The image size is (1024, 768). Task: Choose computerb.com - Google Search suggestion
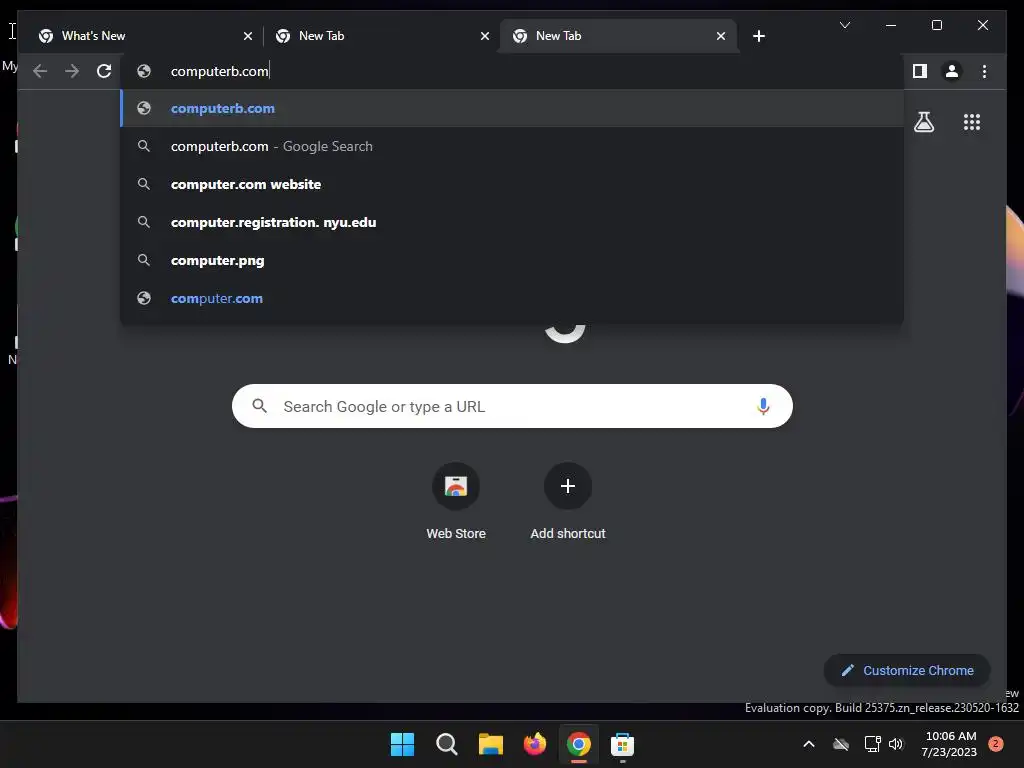(x=512, y=146)
